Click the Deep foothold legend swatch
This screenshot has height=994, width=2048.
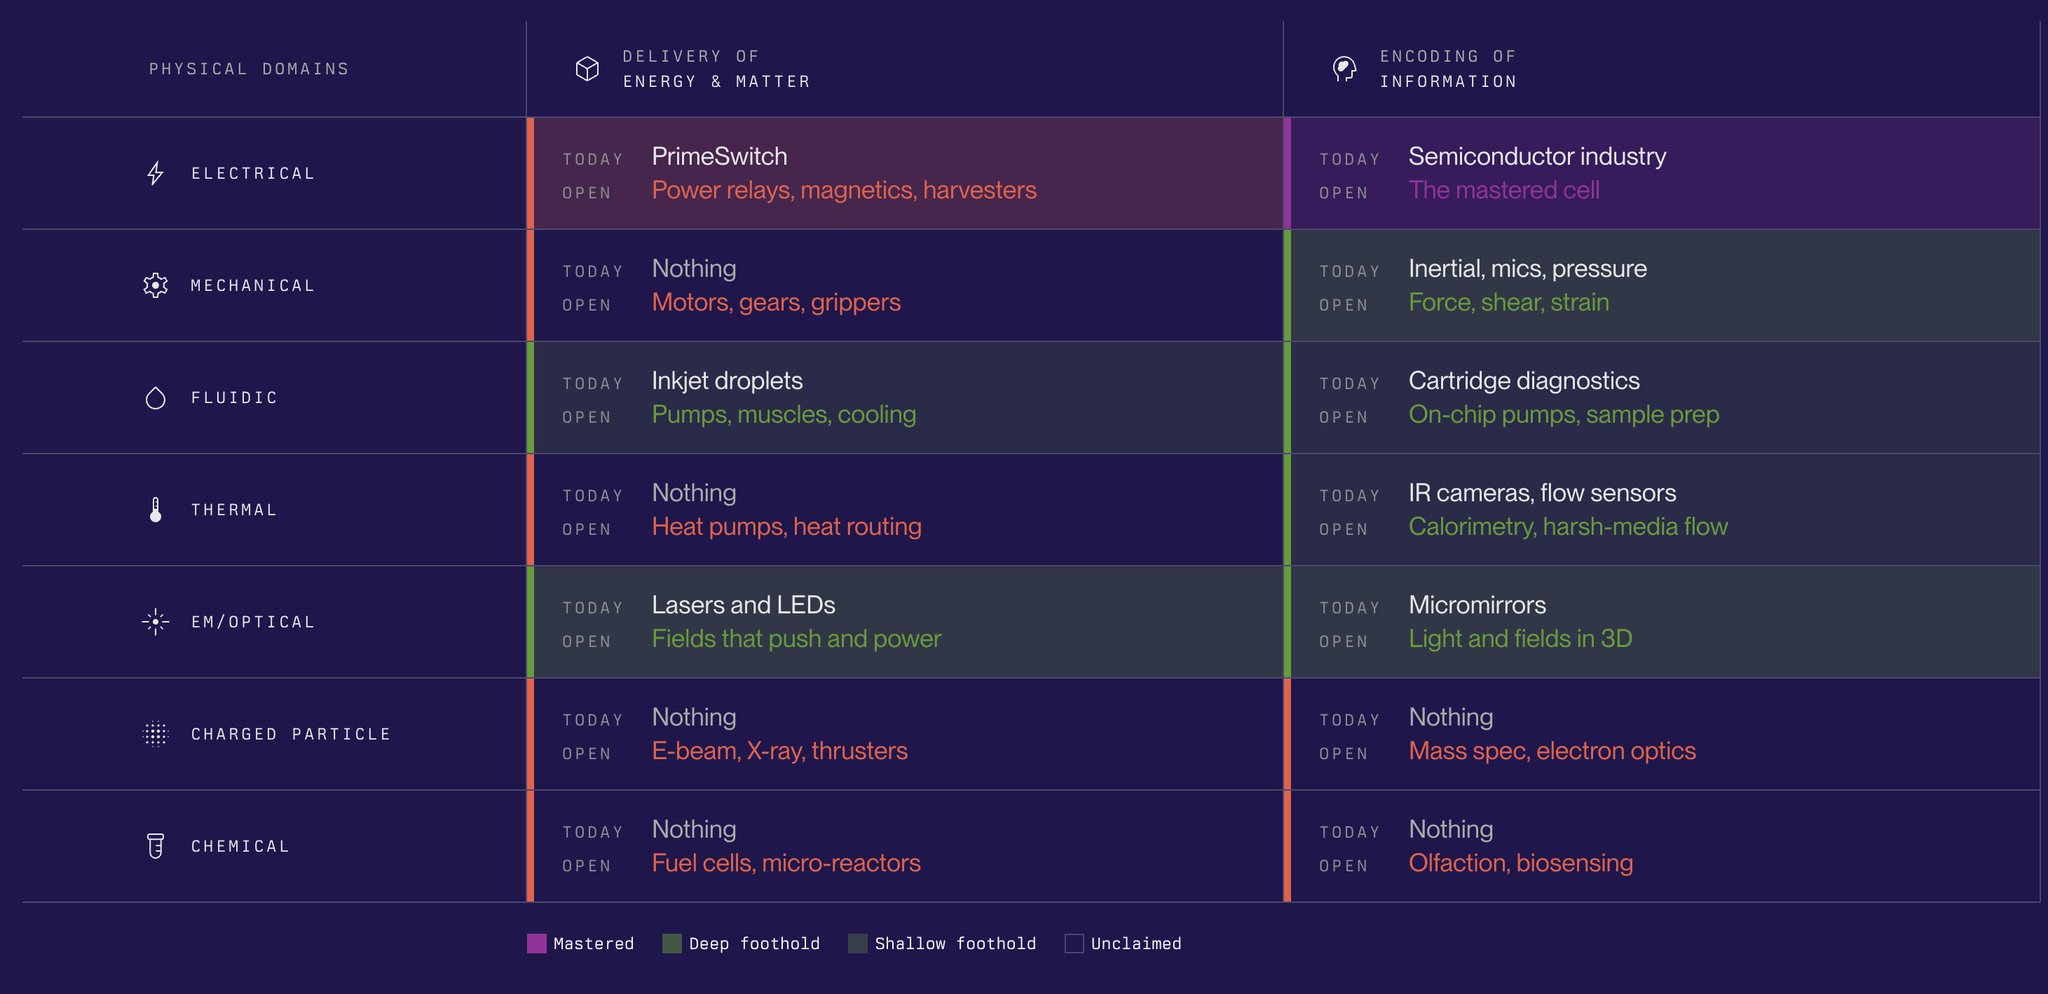pos(672,943)
